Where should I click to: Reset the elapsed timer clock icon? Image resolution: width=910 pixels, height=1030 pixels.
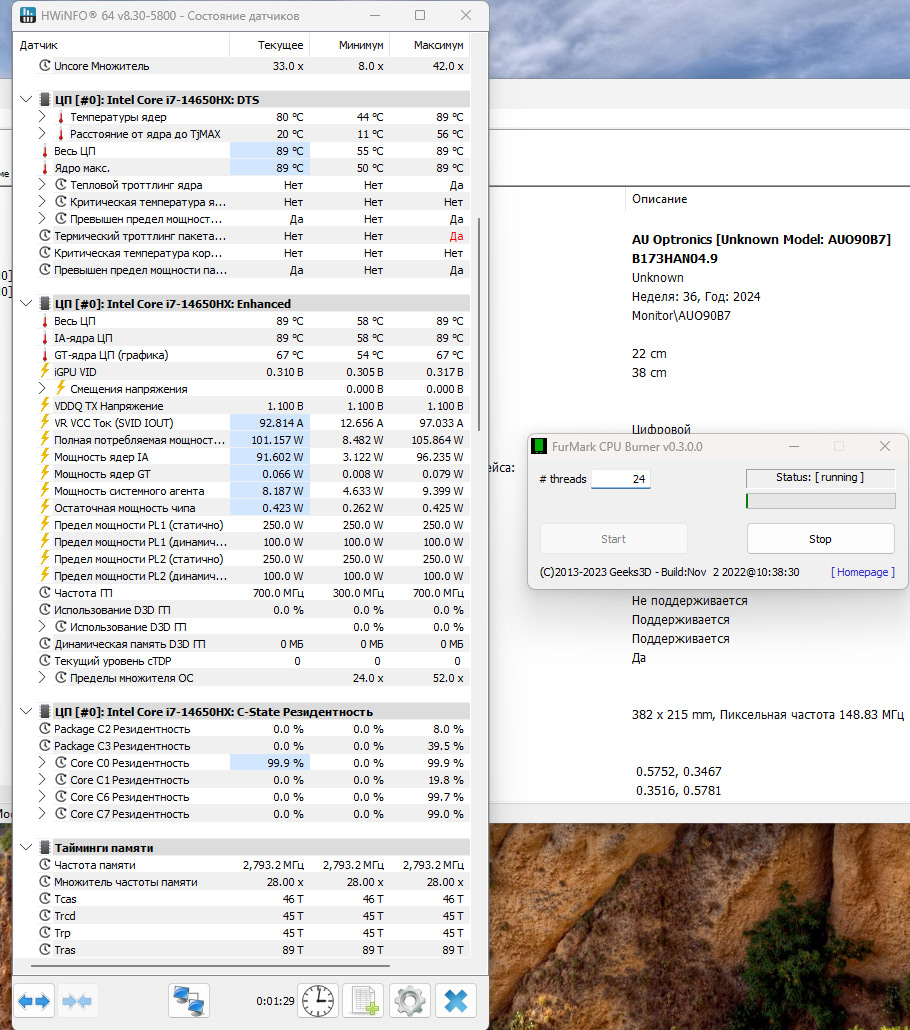coord(317,1000)
